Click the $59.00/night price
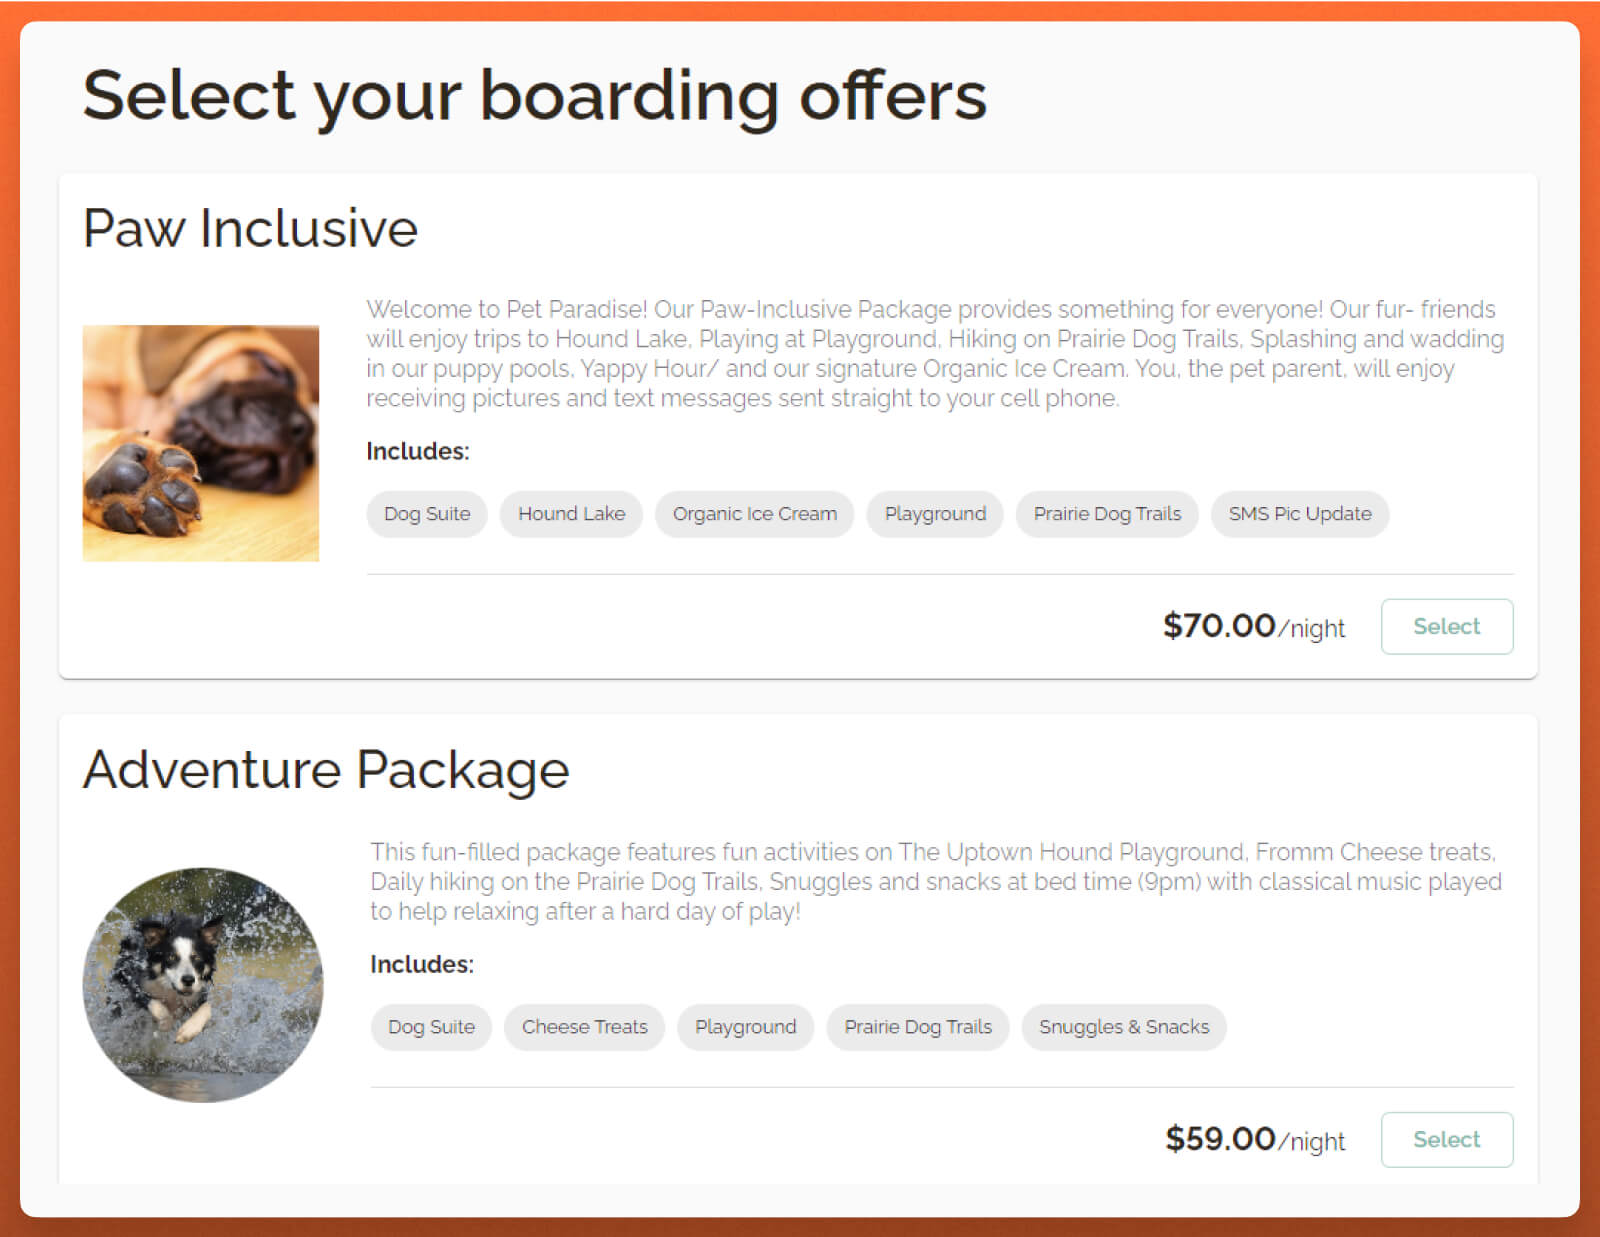The height and width of the screenshot is (1237, 1600). [x=1254, y=1140]
